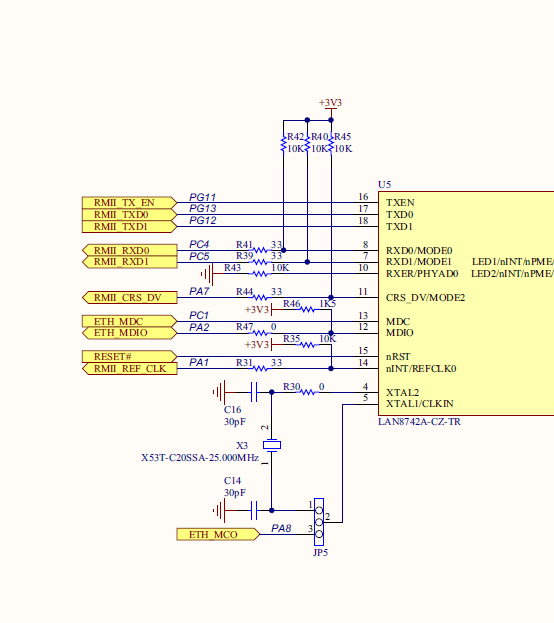The width and height of the screenshot is (554, 623).
Task: Select the RMII_TXD0 port
Action: point(129,215)
